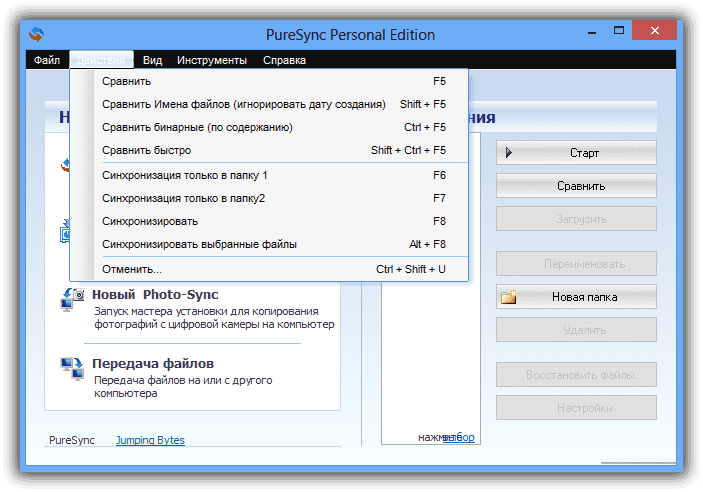703x492 pixels.
Task: Choose Сравнить быстро menu entry
Action: [149, 150]
